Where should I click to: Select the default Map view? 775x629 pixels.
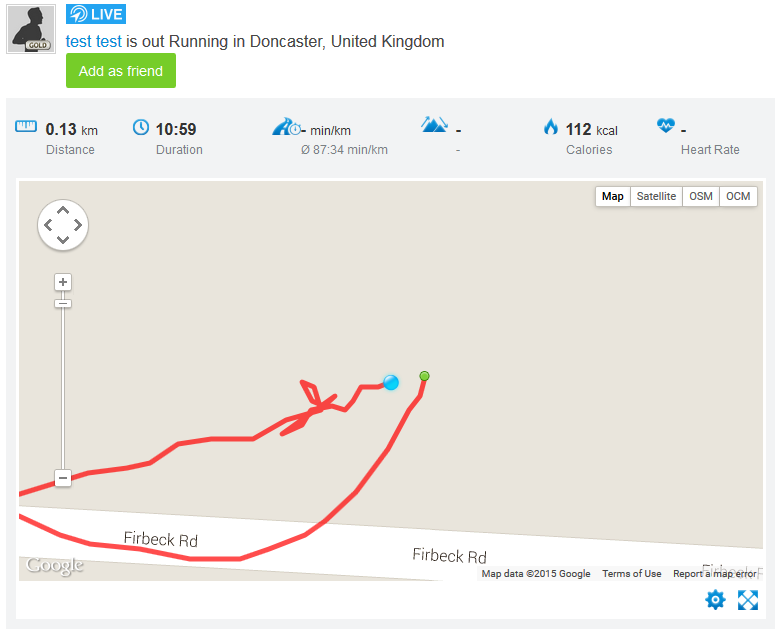(612, 196)
